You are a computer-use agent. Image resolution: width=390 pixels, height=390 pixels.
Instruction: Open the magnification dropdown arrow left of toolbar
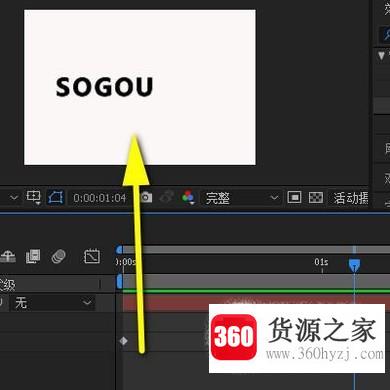coord(14,198)
